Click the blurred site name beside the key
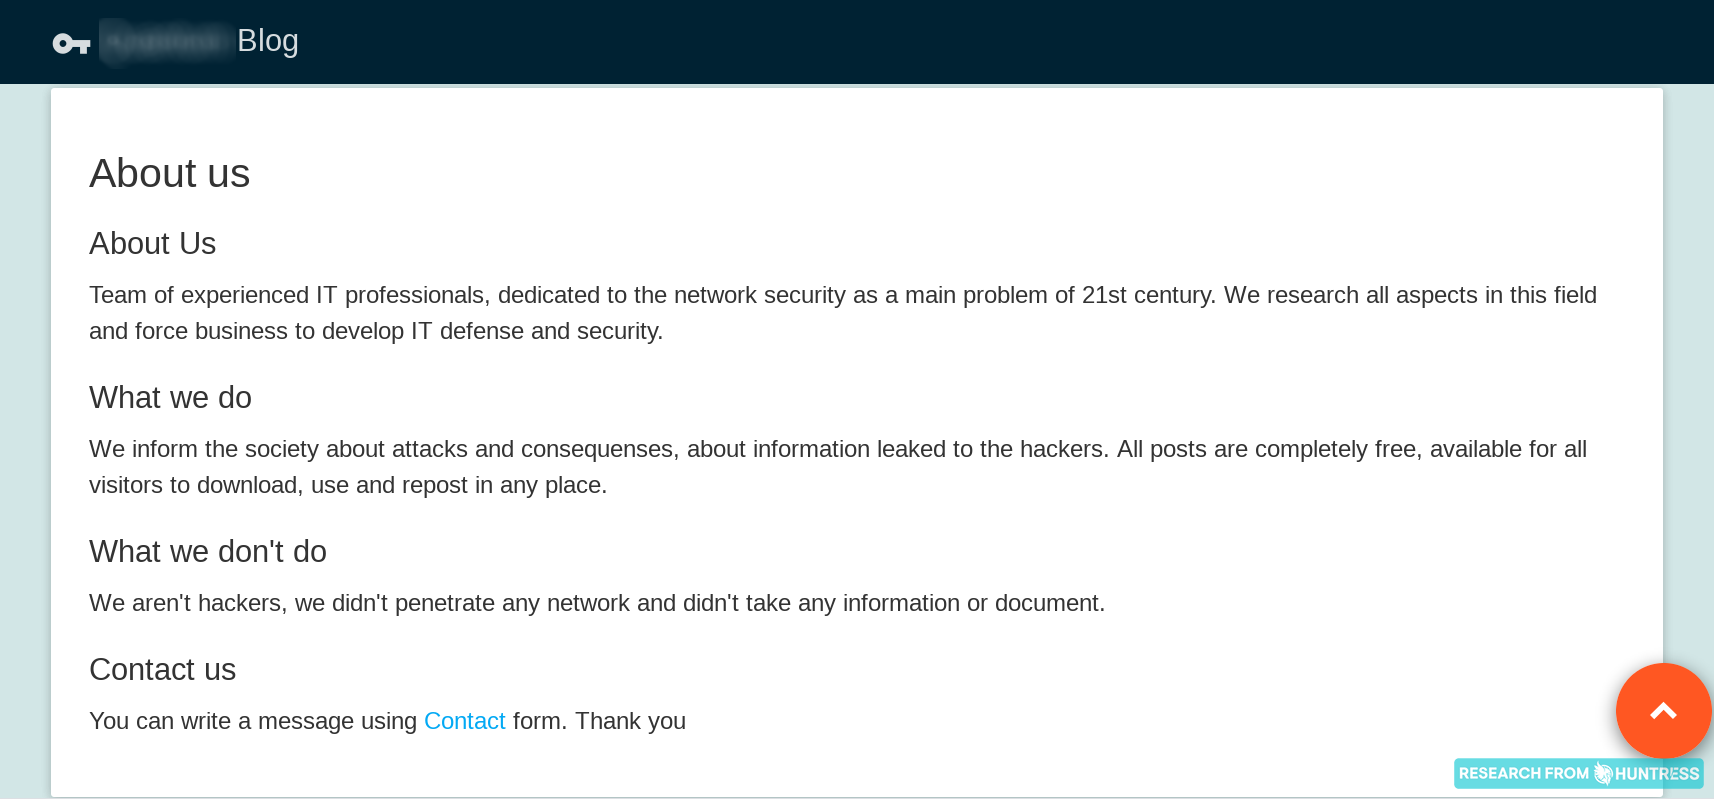 (x=166, y=41)
